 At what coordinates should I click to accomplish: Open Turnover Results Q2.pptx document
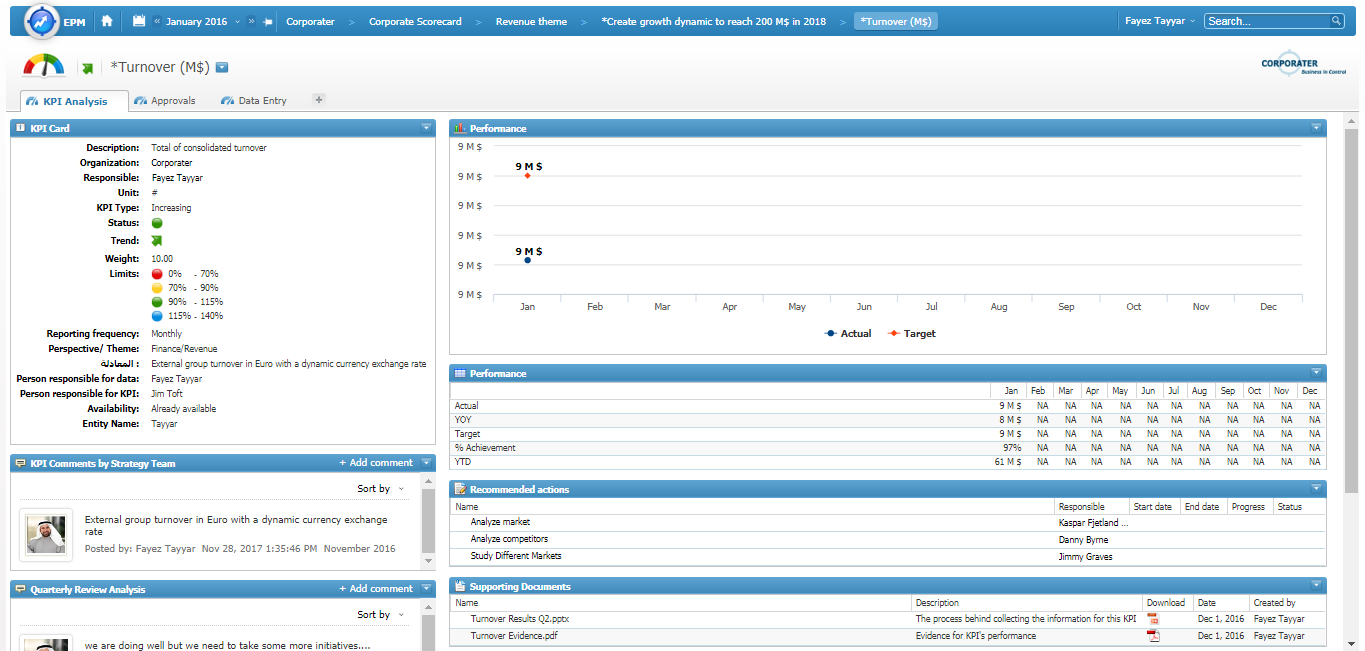click(520, 619)
